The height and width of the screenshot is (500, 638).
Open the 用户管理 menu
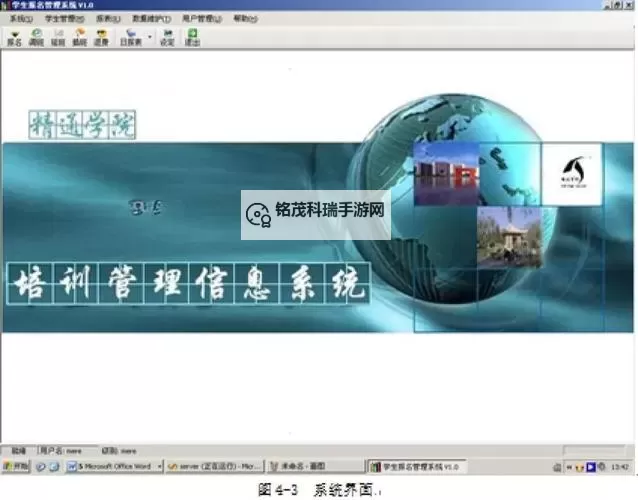click(202, 19)
